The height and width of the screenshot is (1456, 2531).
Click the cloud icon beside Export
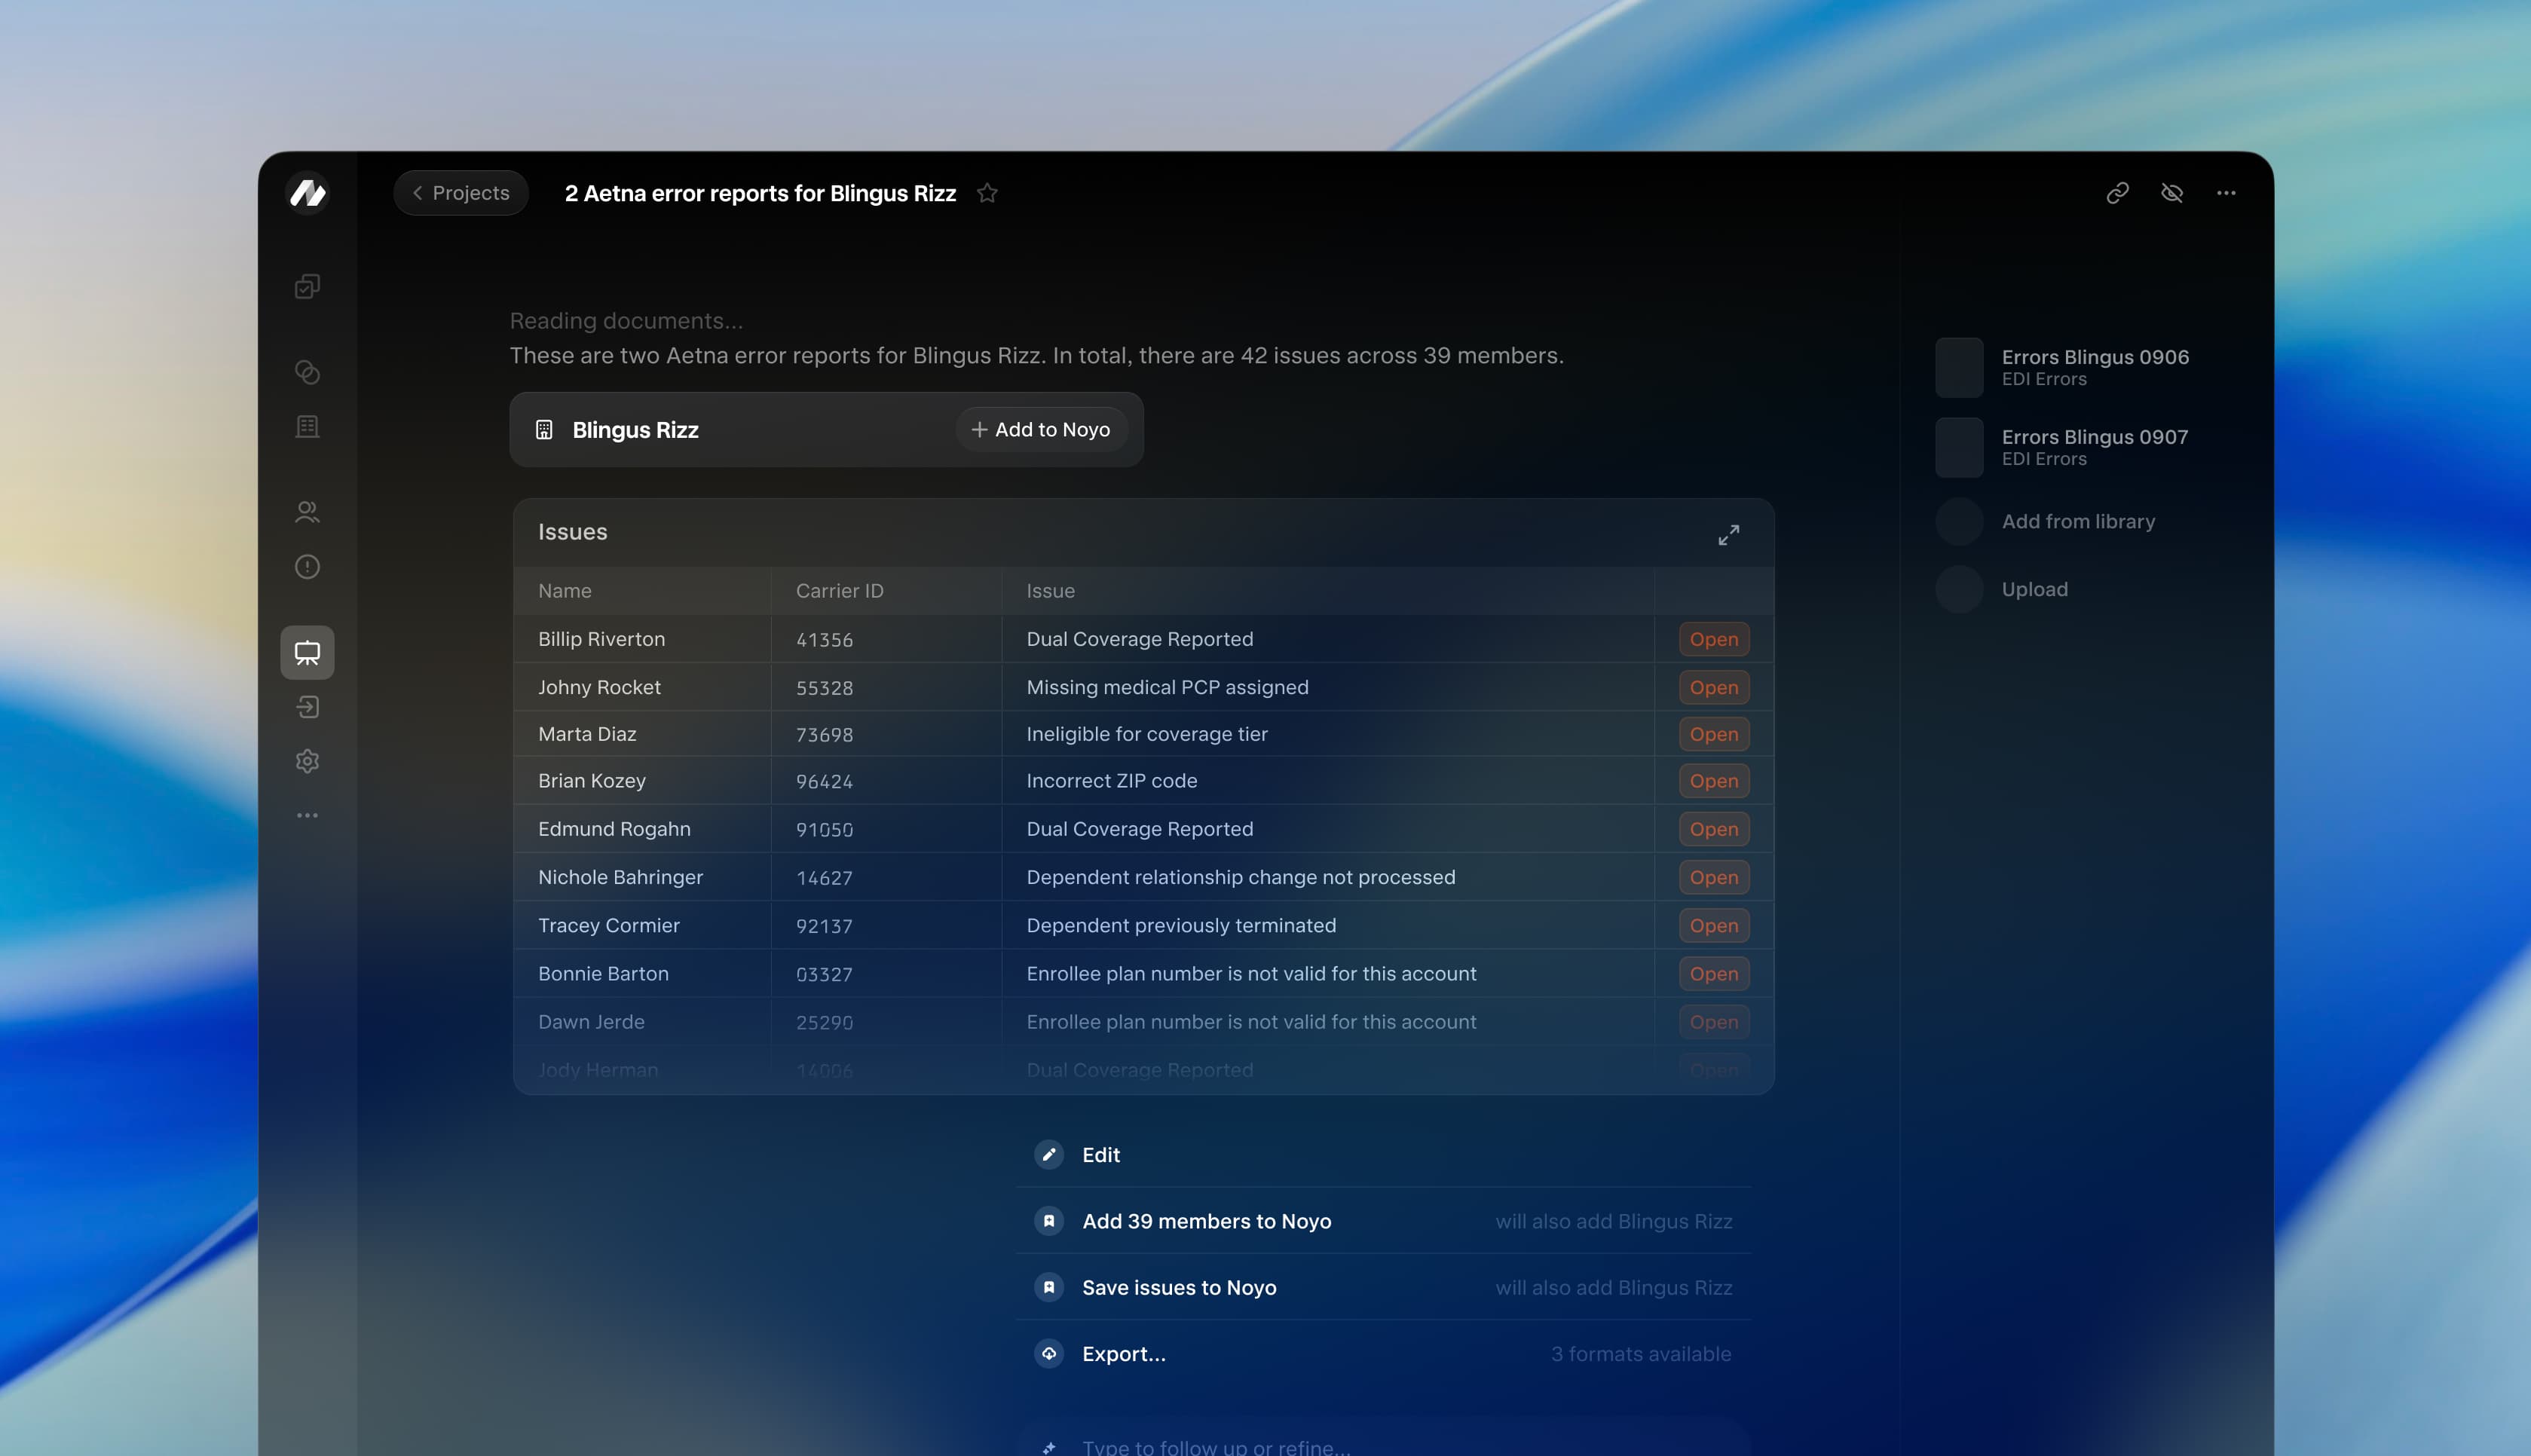point(1049,1354)
